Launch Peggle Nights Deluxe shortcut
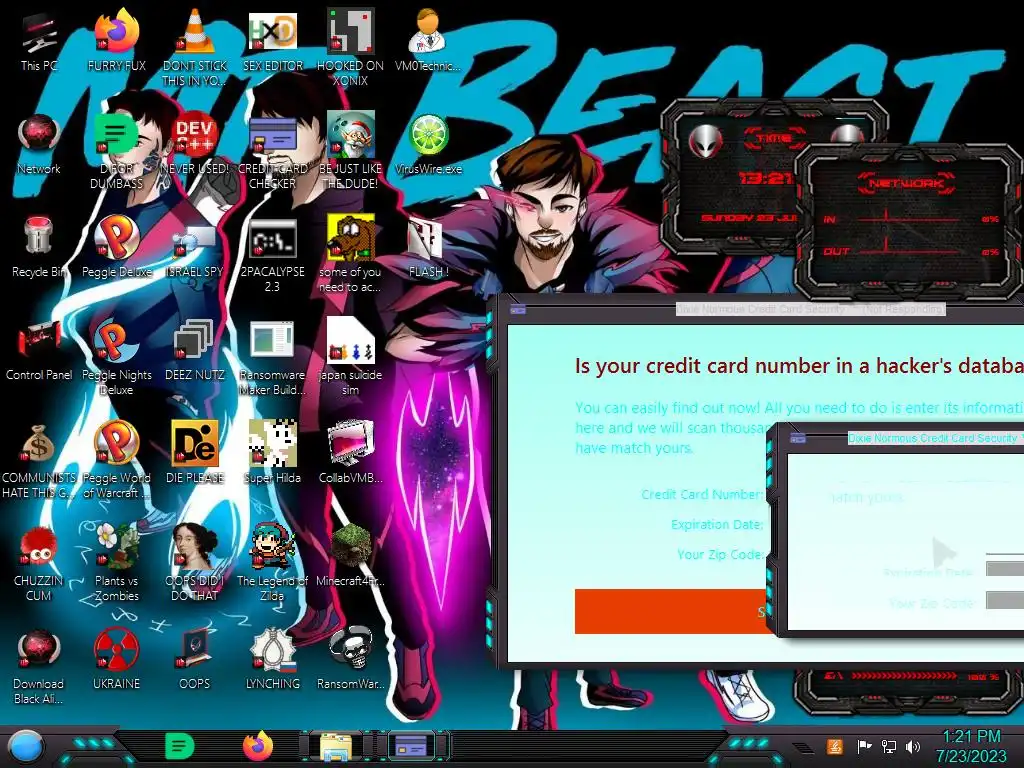 (x=116, y=357)
